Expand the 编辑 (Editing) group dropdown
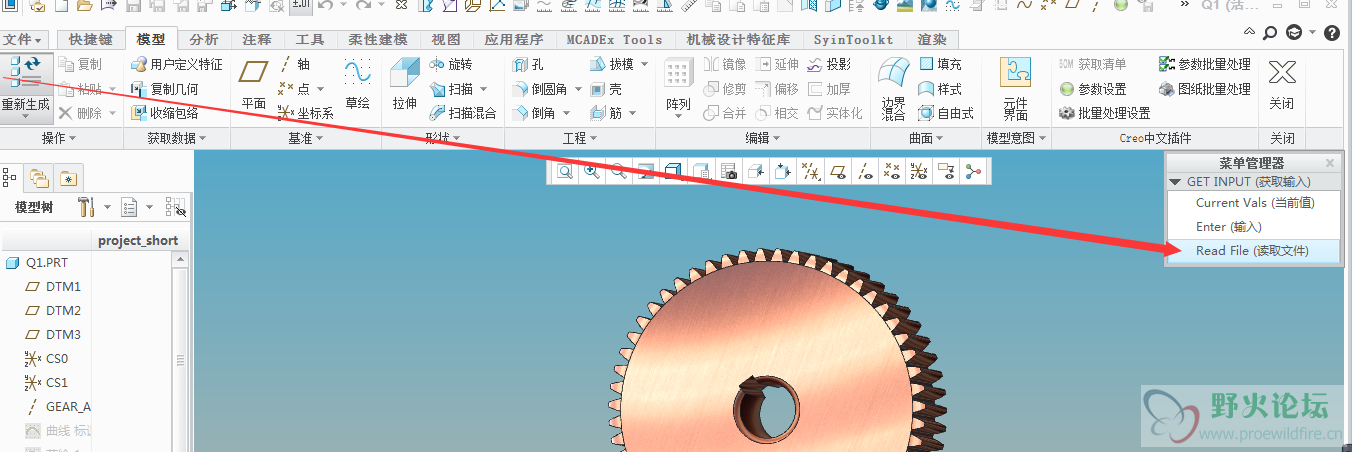 tap(763, 138)
